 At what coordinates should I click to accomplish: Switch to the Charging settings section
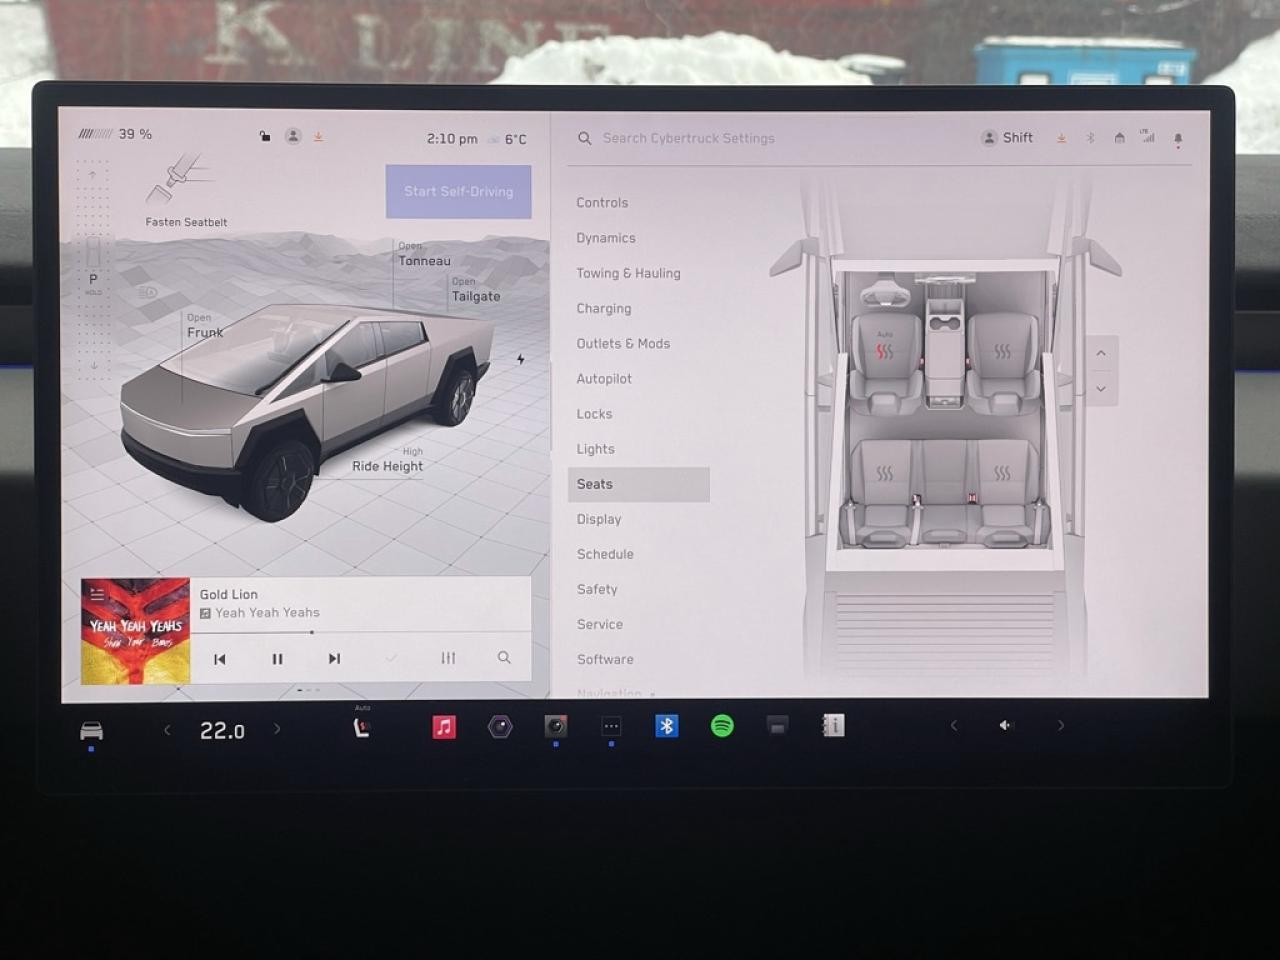[x=603, y=308]
